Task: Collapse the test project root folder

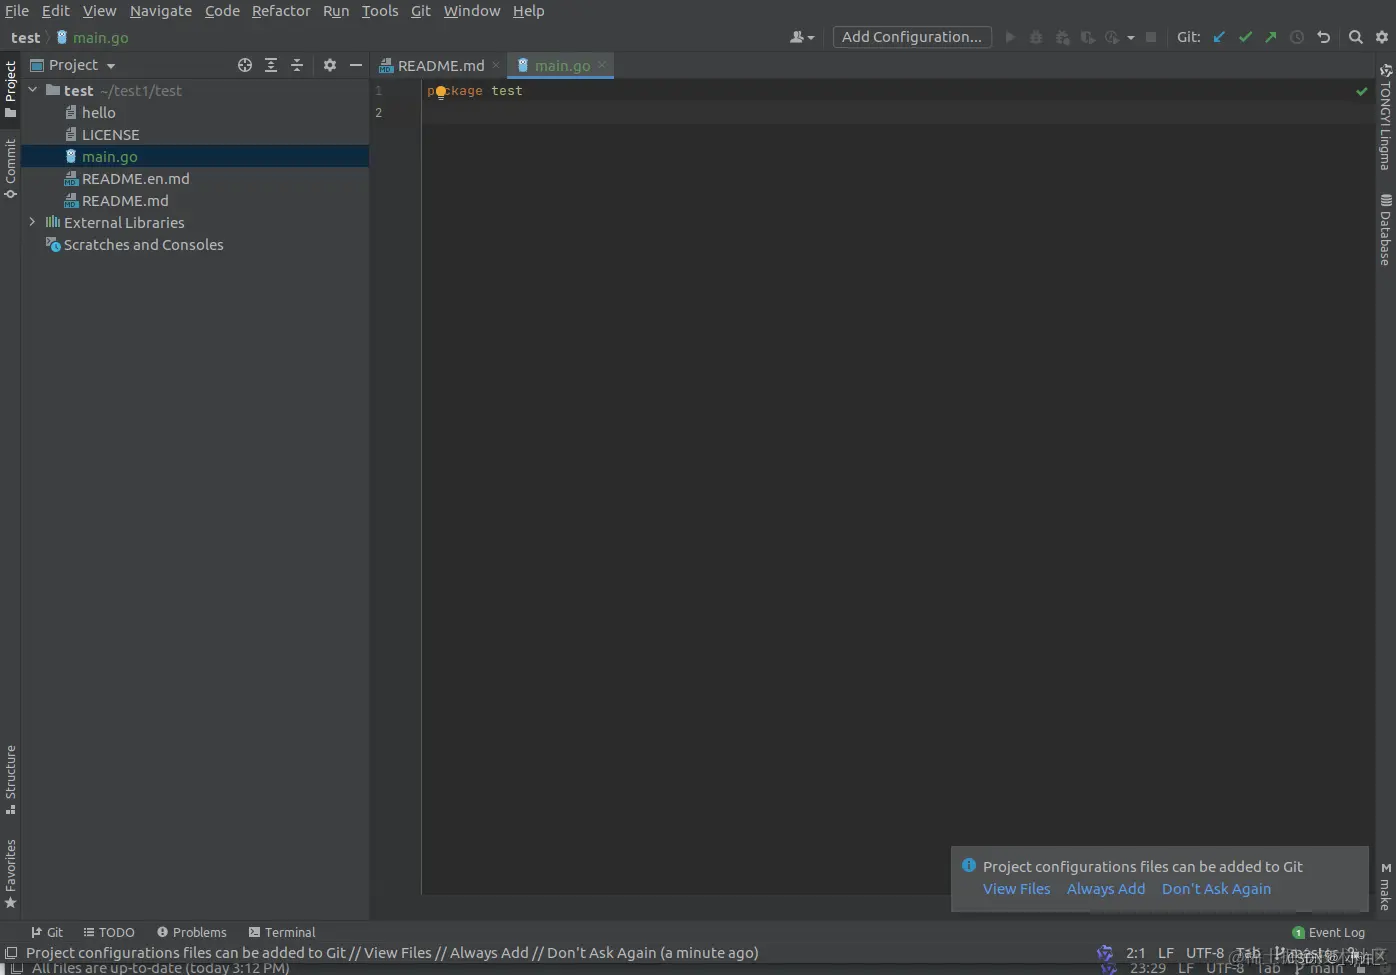Action: (33, 90)
